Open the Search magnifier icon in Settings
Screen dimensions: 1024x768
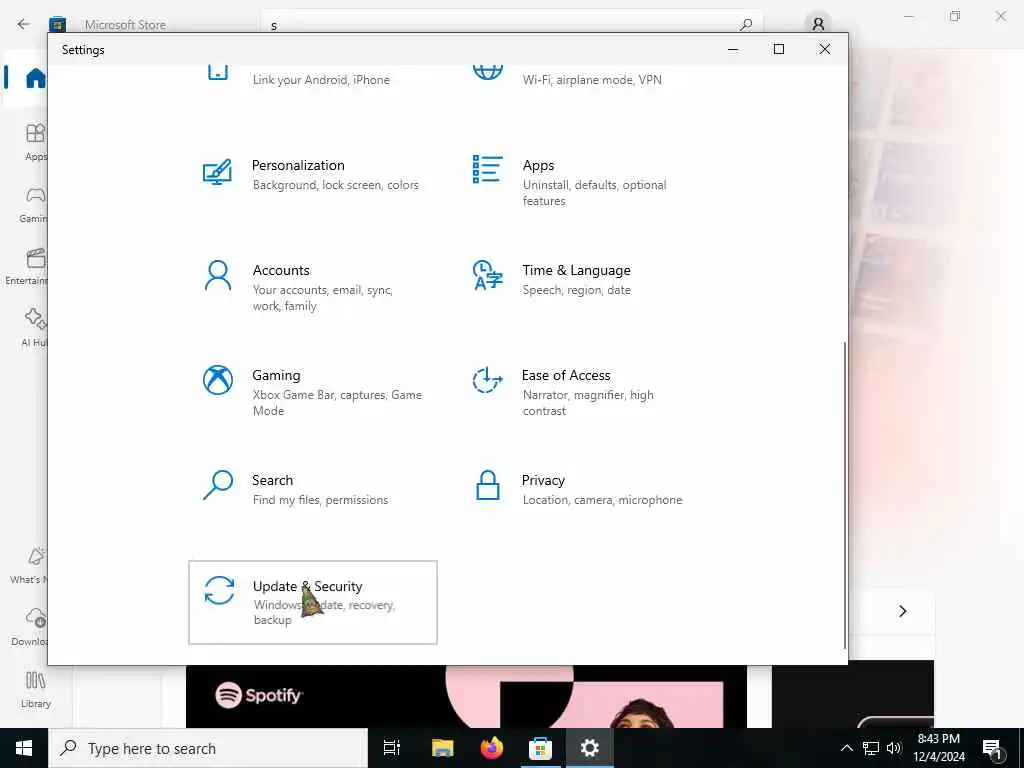[217, 485]
